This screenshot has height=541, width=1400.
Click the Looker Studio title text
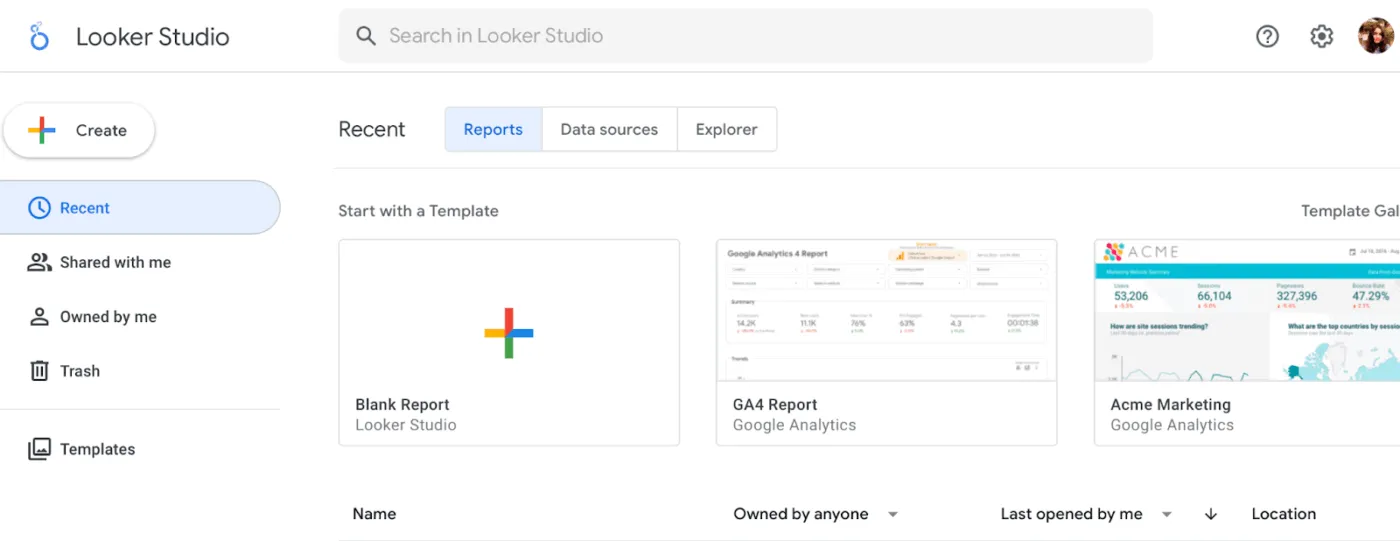pyautogui.click(x=152, y=37)
